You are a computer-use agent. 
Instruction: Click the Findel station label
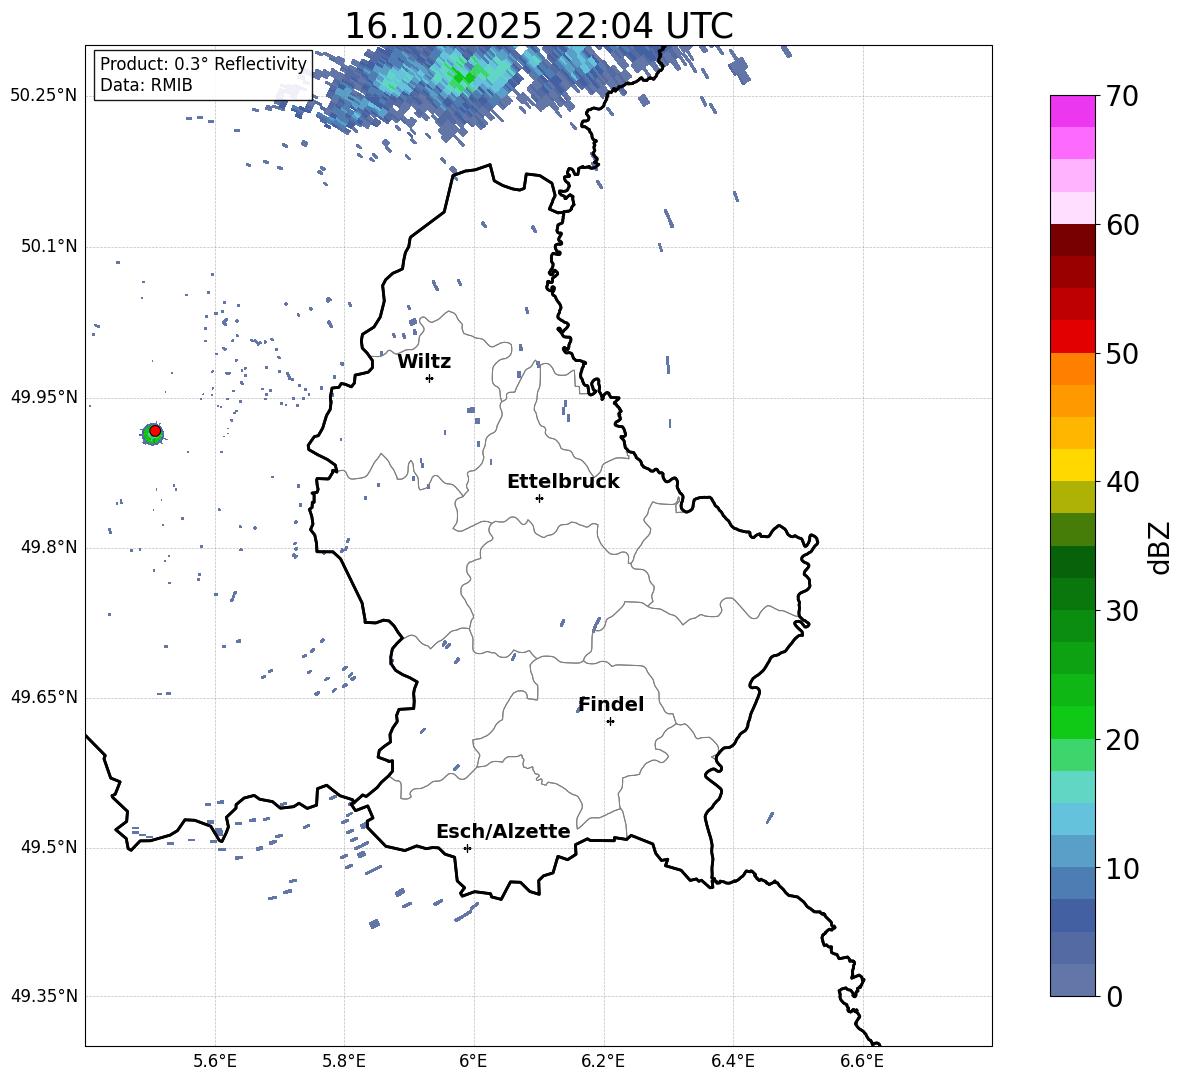click(x=611, y=704)
